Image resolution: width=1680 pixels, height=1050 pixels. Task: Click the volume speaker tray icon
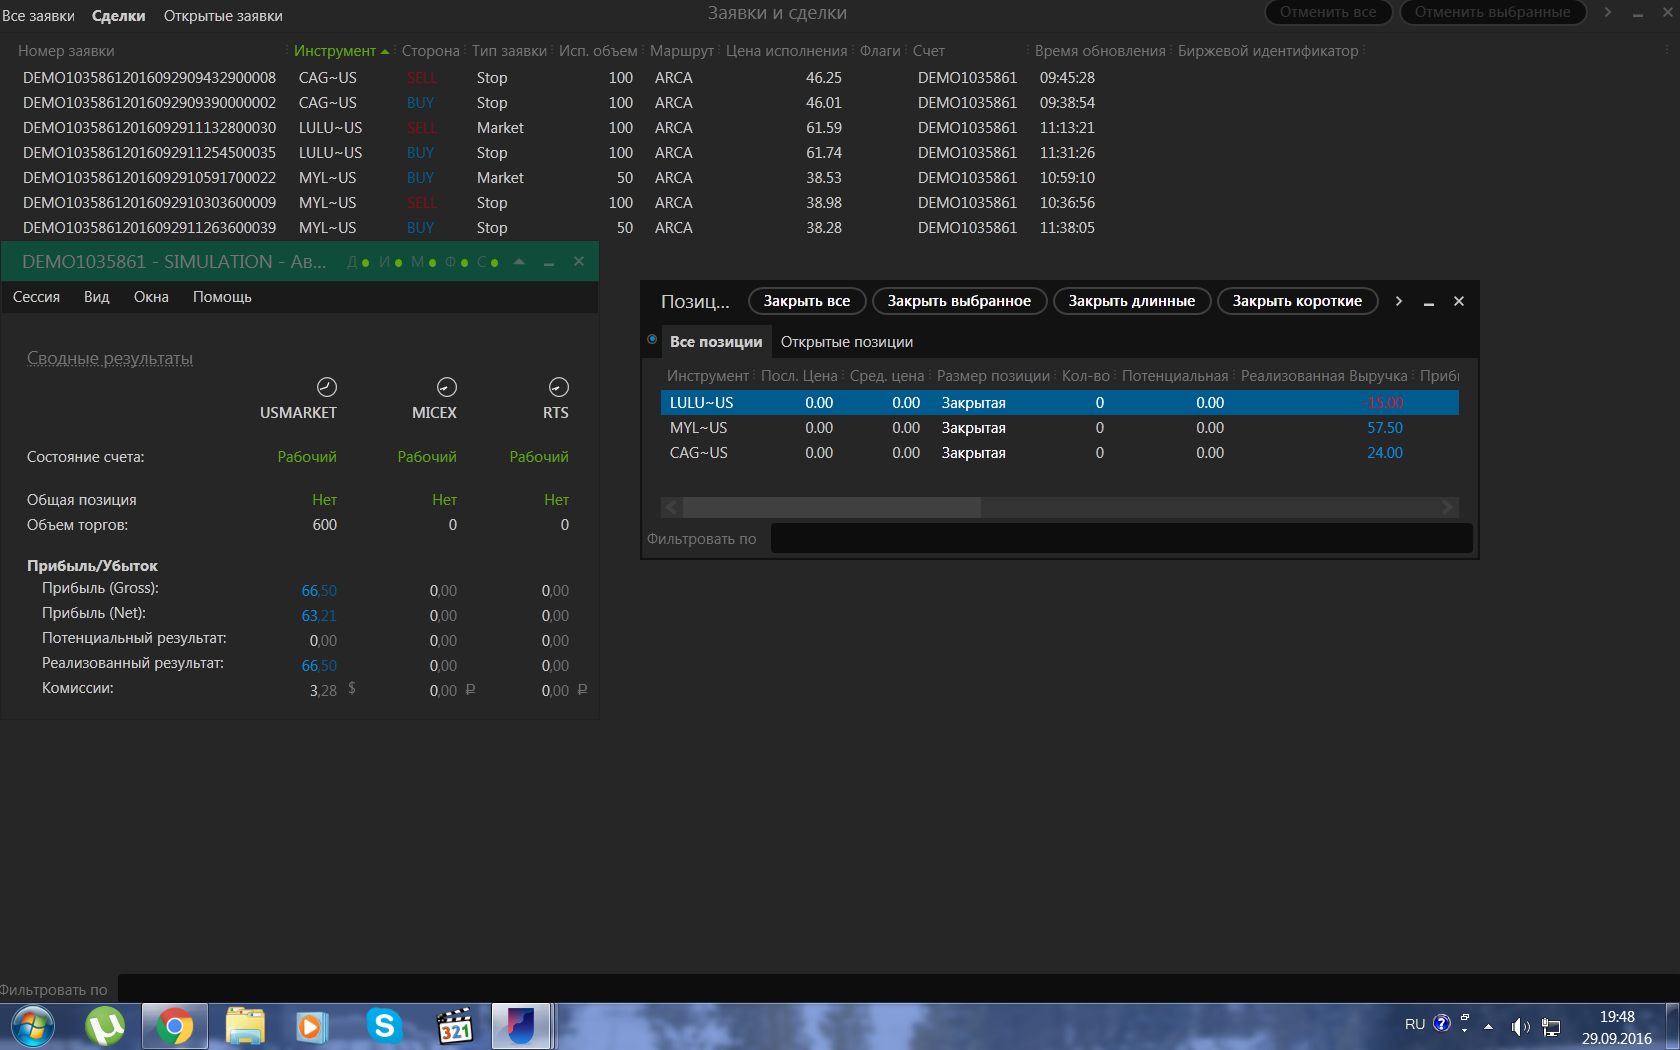point(1520,1027)
